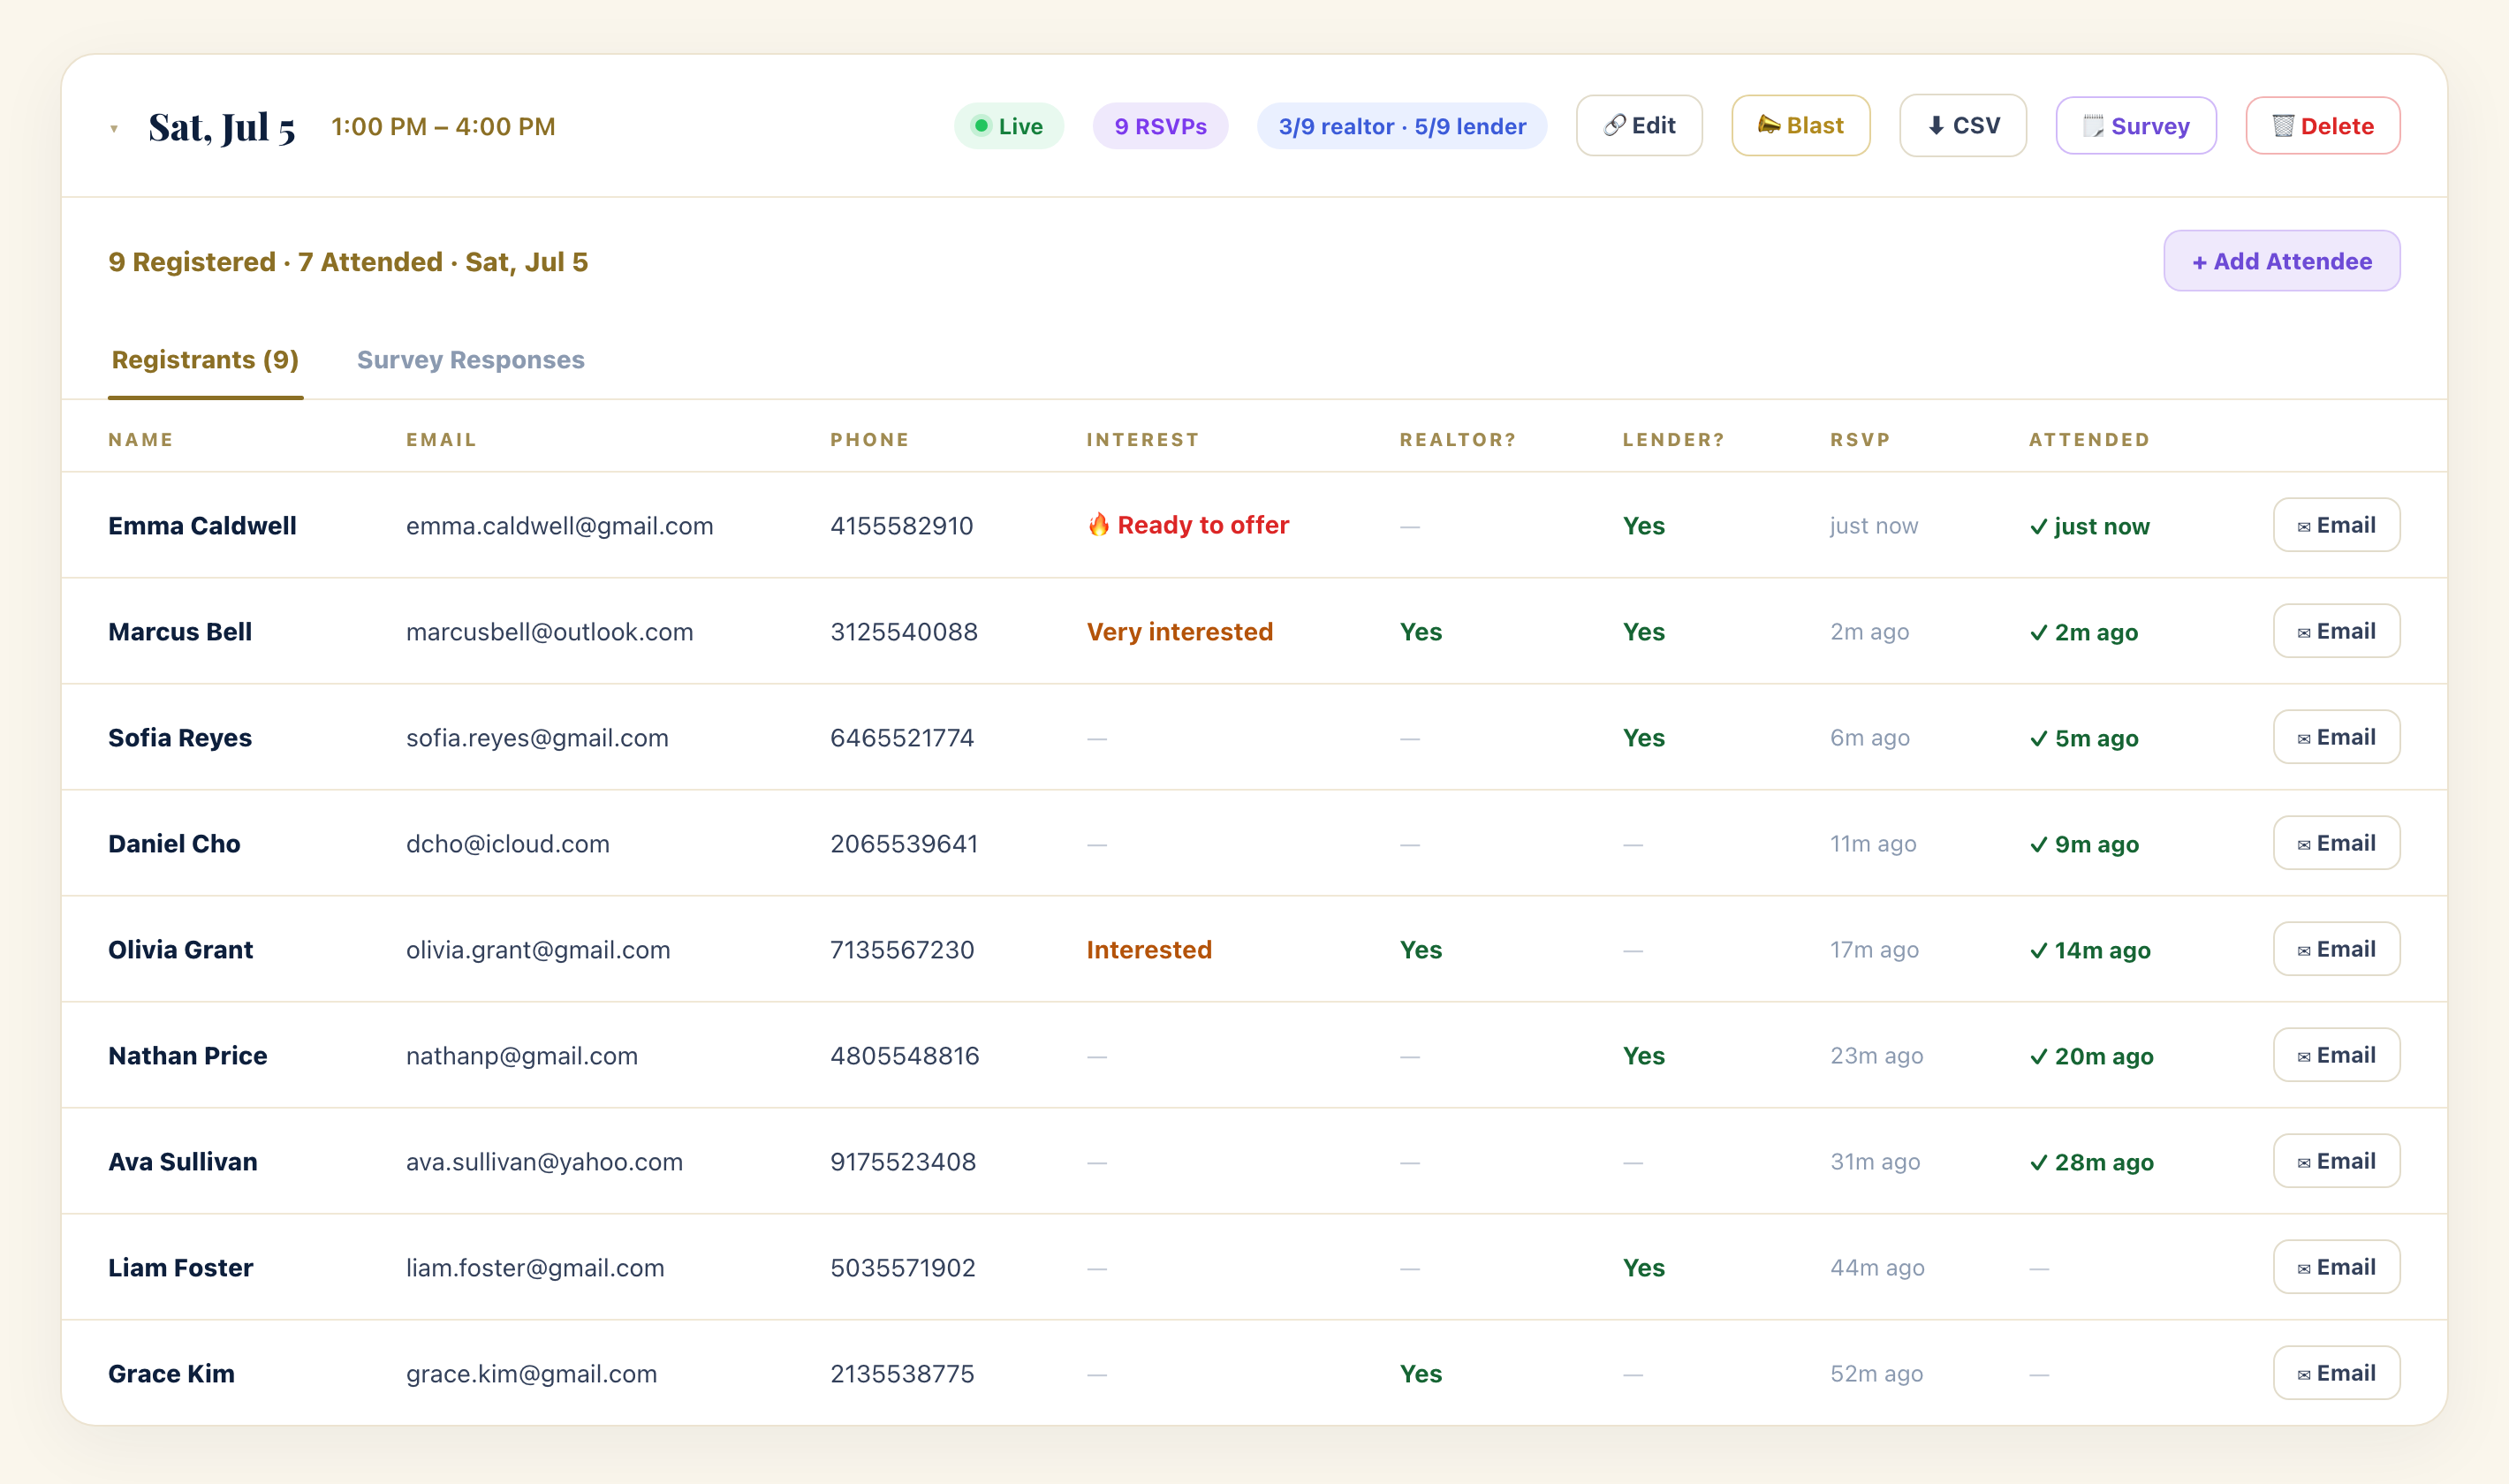Image resolution: width=2509 pixels, height=1484 pixels.
Task: Select the Grace Kim name cell
Action: click(x=171, y=1374)
